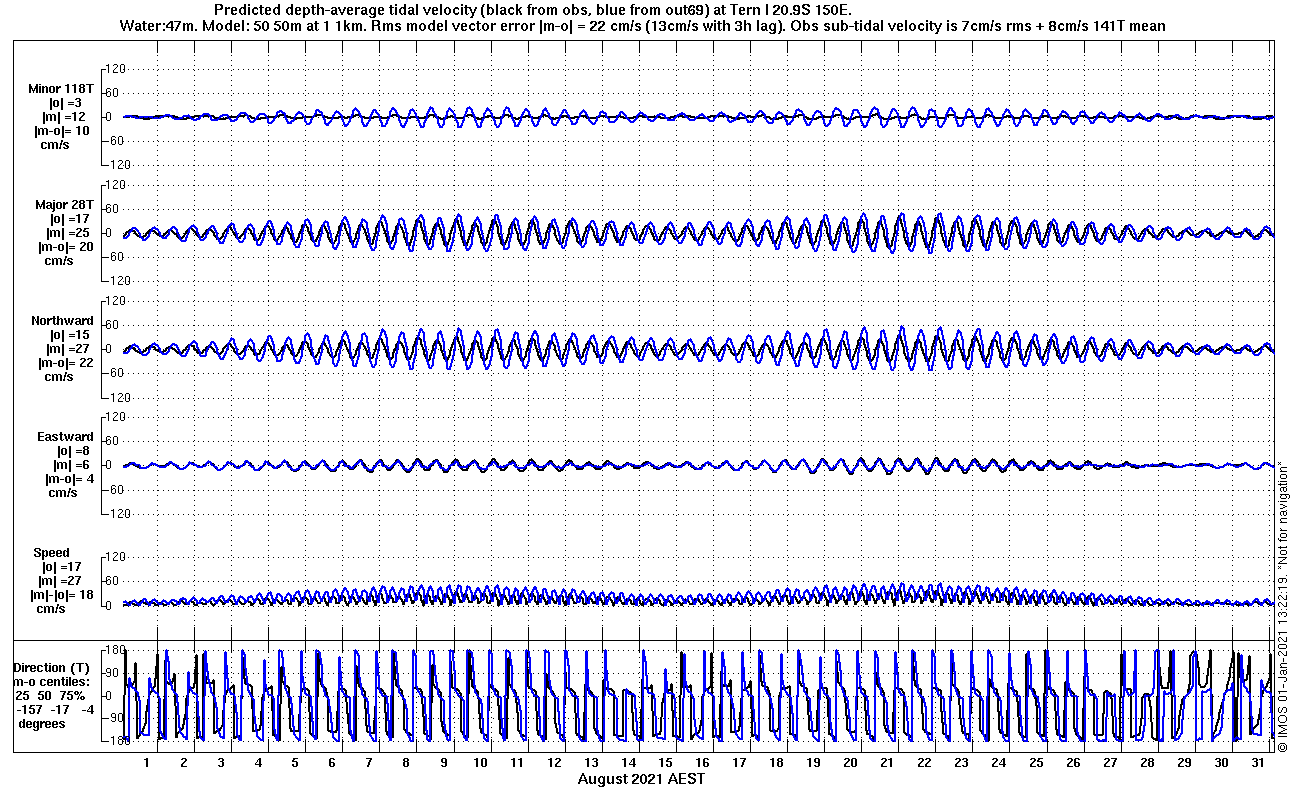The height and width of the screenshot is (800, 1300).
Task: Click day '13' on the date axis
Action: [x=591, y=762]
